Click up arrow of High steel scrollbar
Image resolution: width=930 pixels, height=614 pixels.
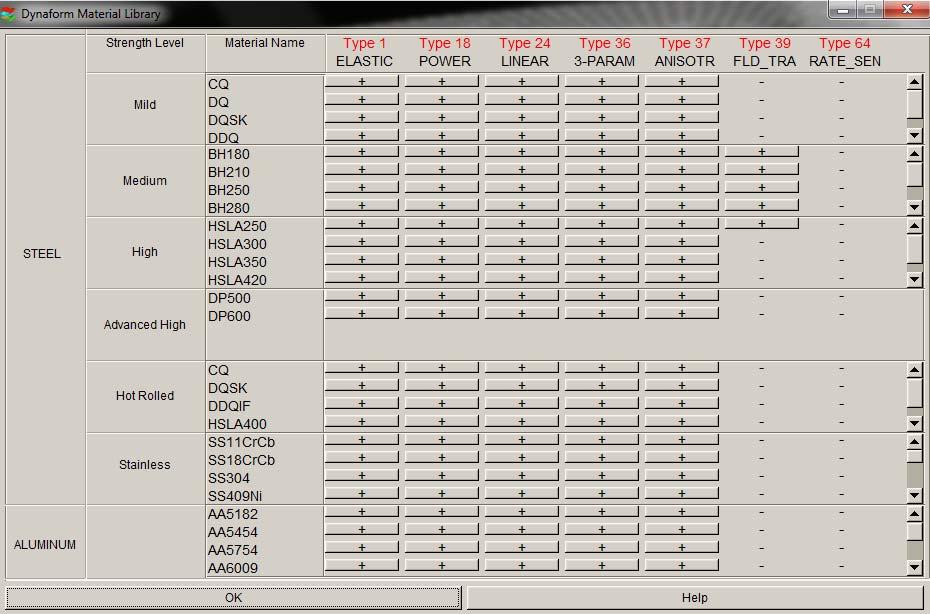click(x=915, y=226)
